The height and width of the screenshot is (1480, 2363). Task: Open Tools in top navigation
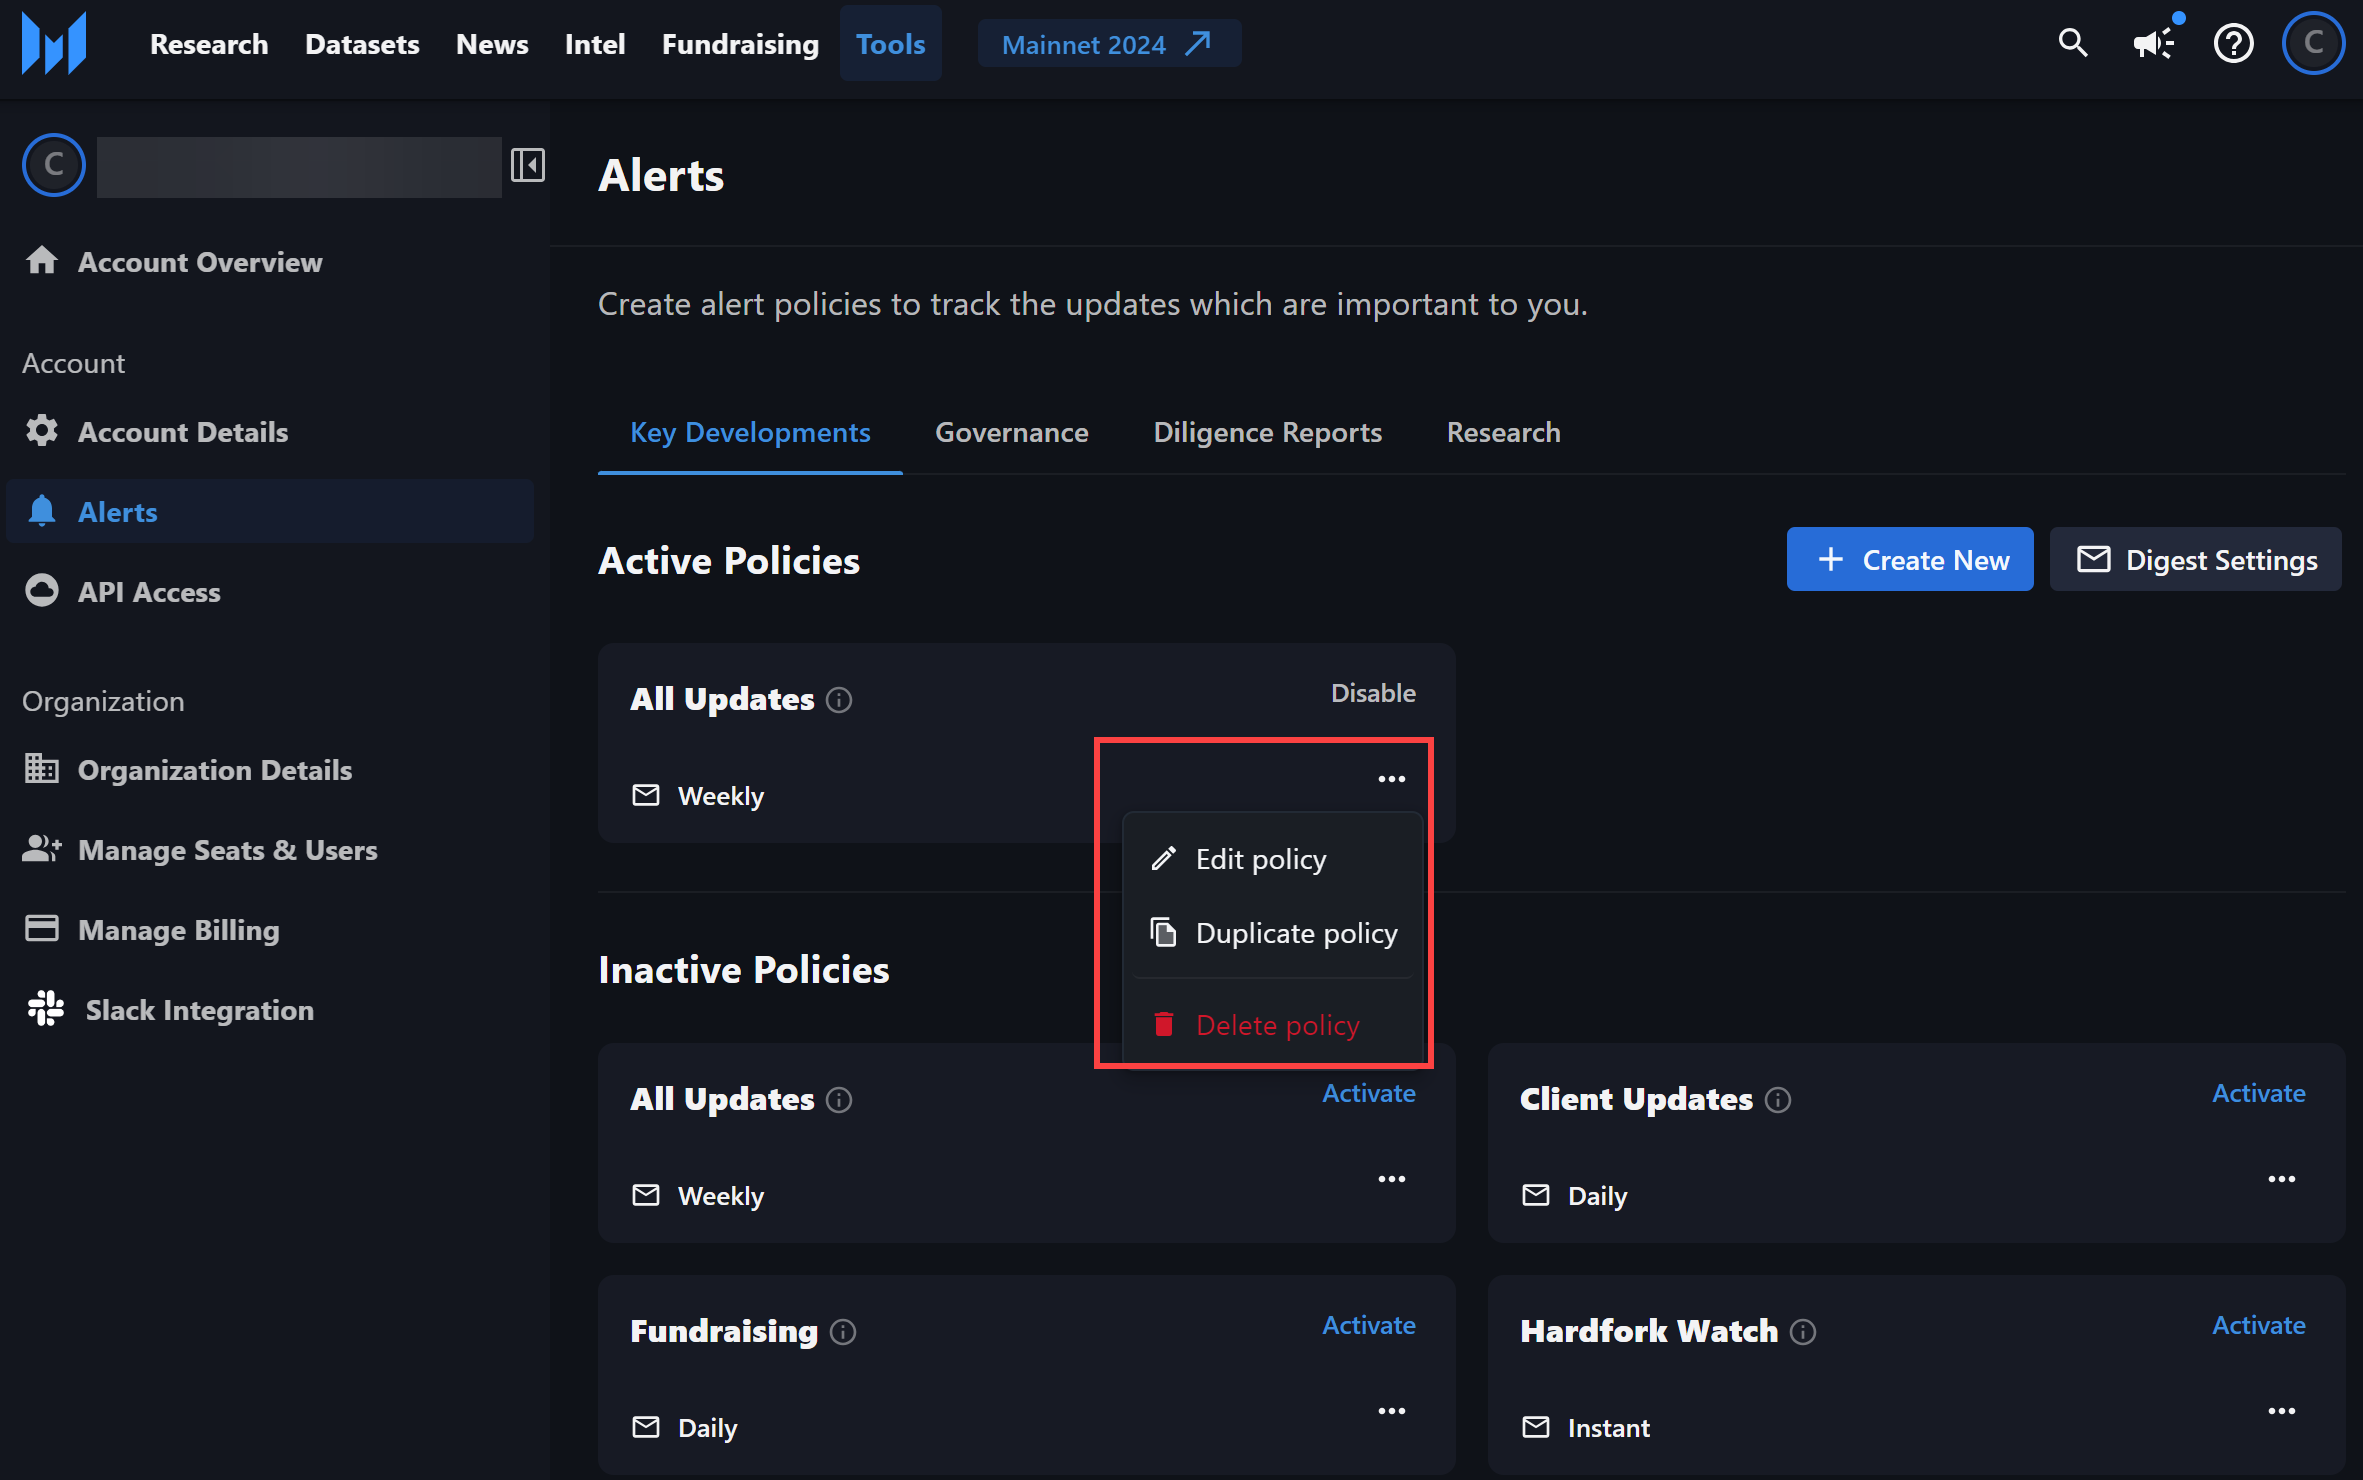(x=890, y=44)
